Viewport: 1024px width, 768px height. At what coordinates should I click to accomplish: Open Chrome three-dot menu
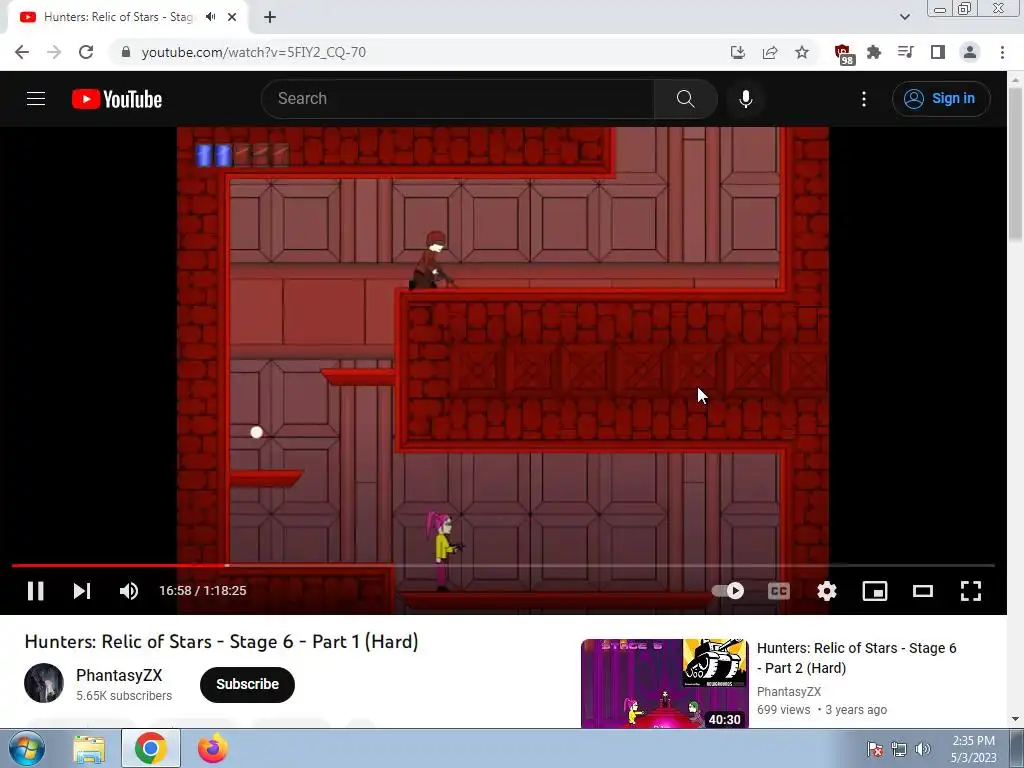tap(1002, 52)
